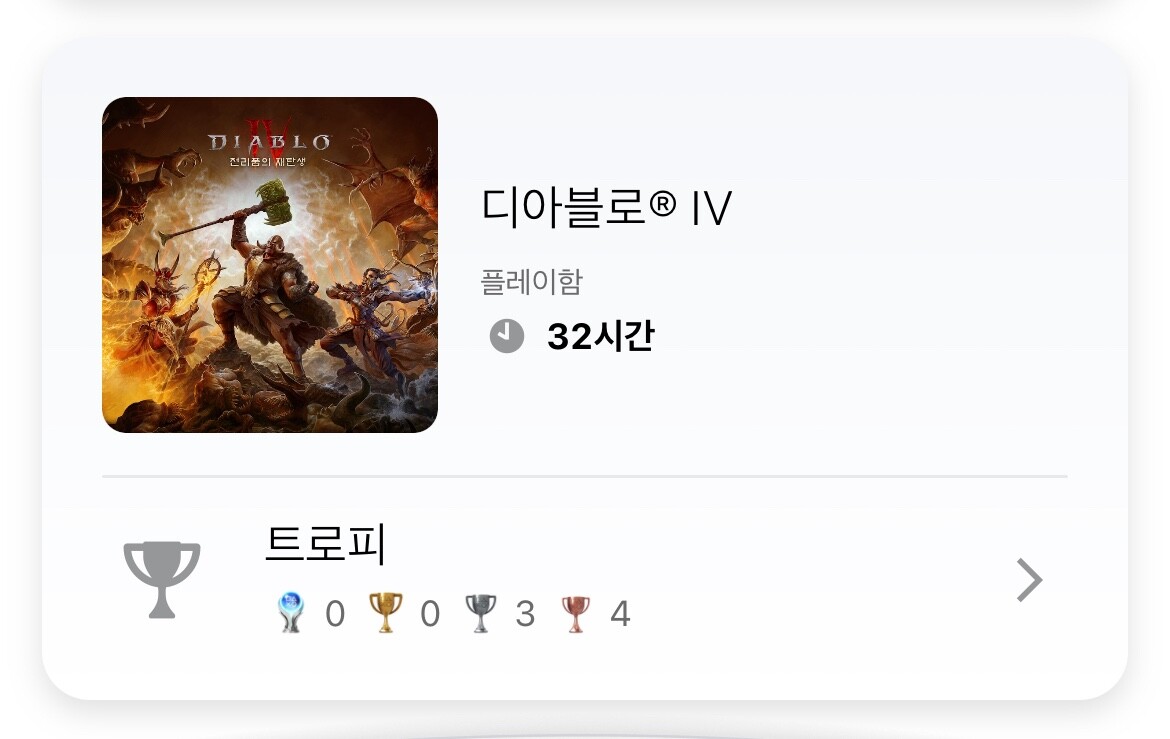
Task: Click the silver trophy count 3
Action: (525, 614)
